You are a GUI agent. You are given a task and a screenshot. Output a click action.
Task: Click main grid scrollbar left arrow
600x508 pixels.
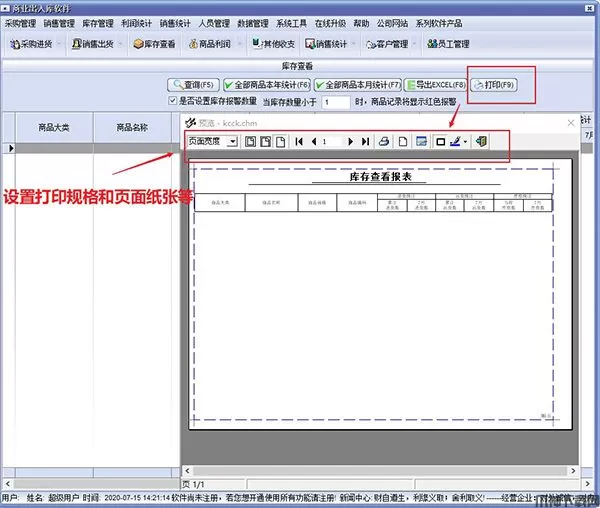[7, 484]
